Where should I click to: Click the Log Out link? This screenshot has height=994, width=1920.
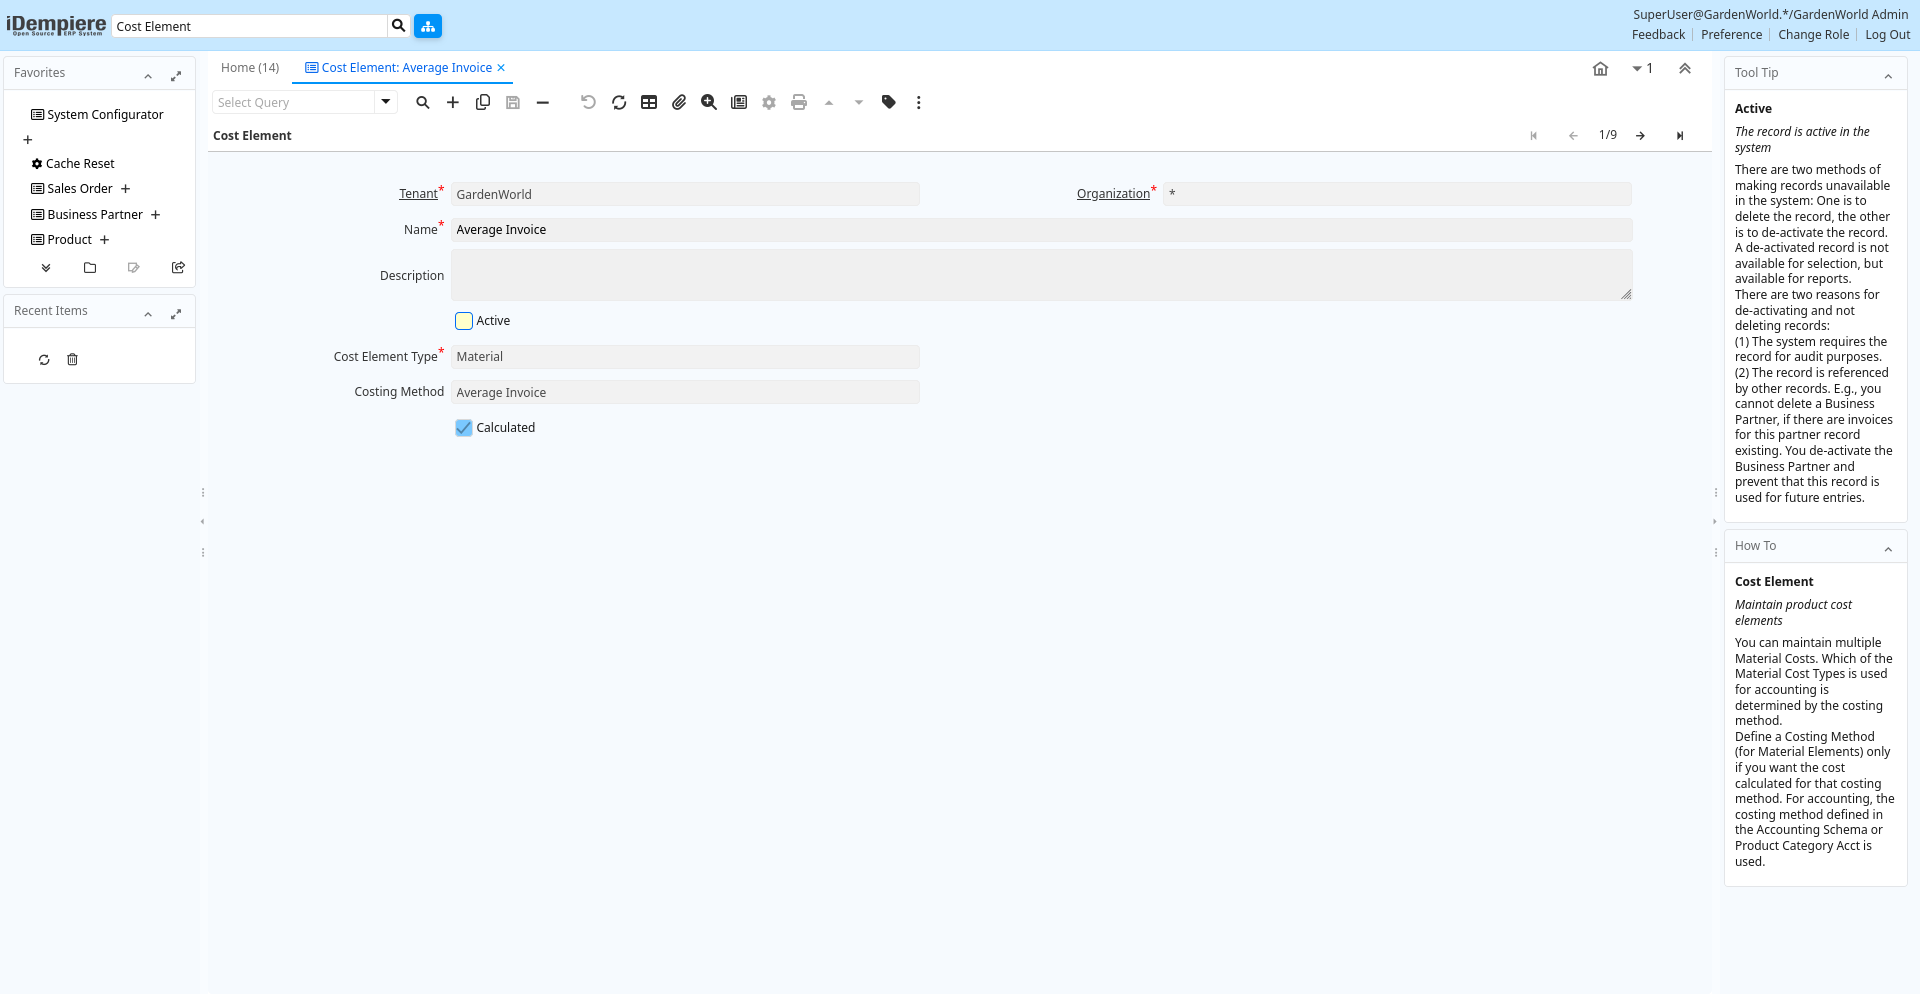click(x=1887, y=35)
